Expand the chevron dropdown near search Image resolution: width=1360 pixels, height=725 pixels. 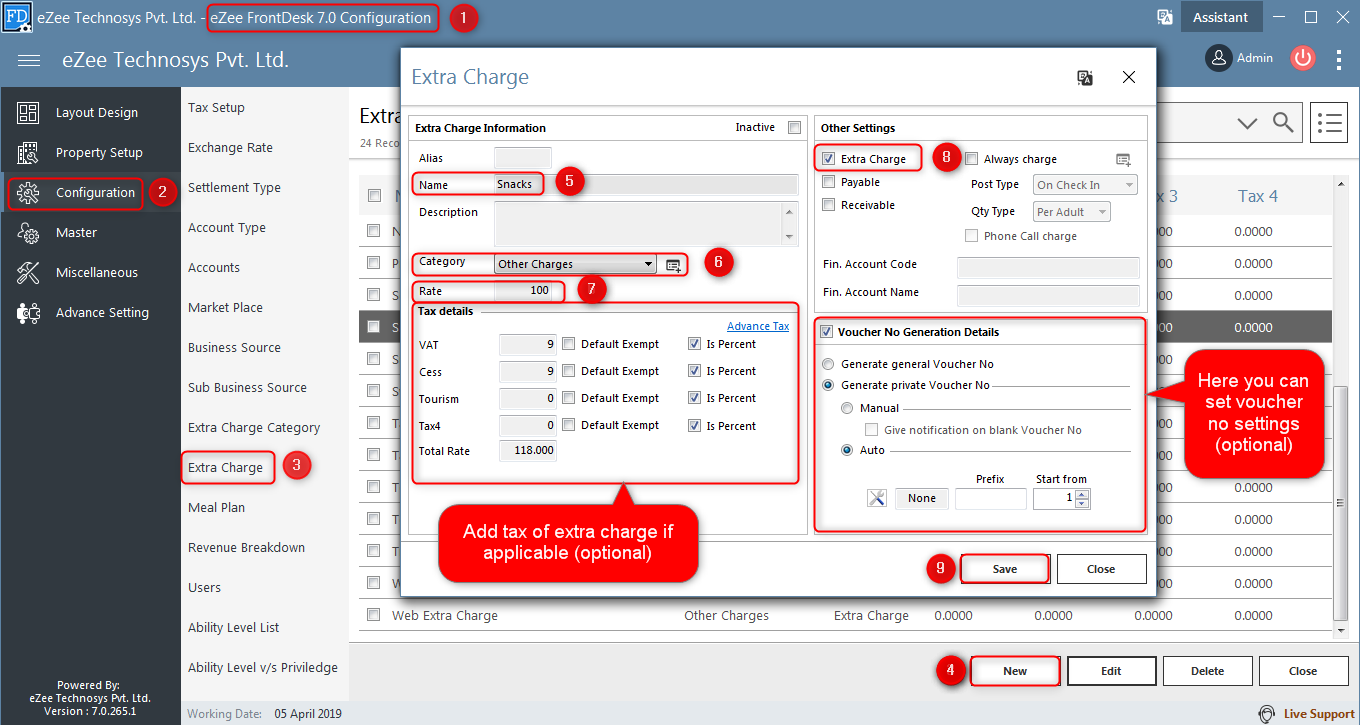[x=1247, y=123]
